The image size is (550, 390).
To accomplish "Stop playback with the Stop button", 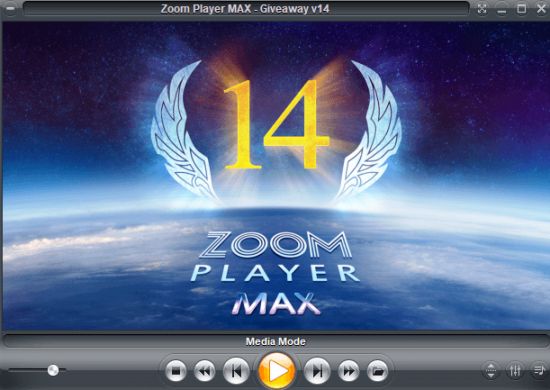I will coord(176,371).
